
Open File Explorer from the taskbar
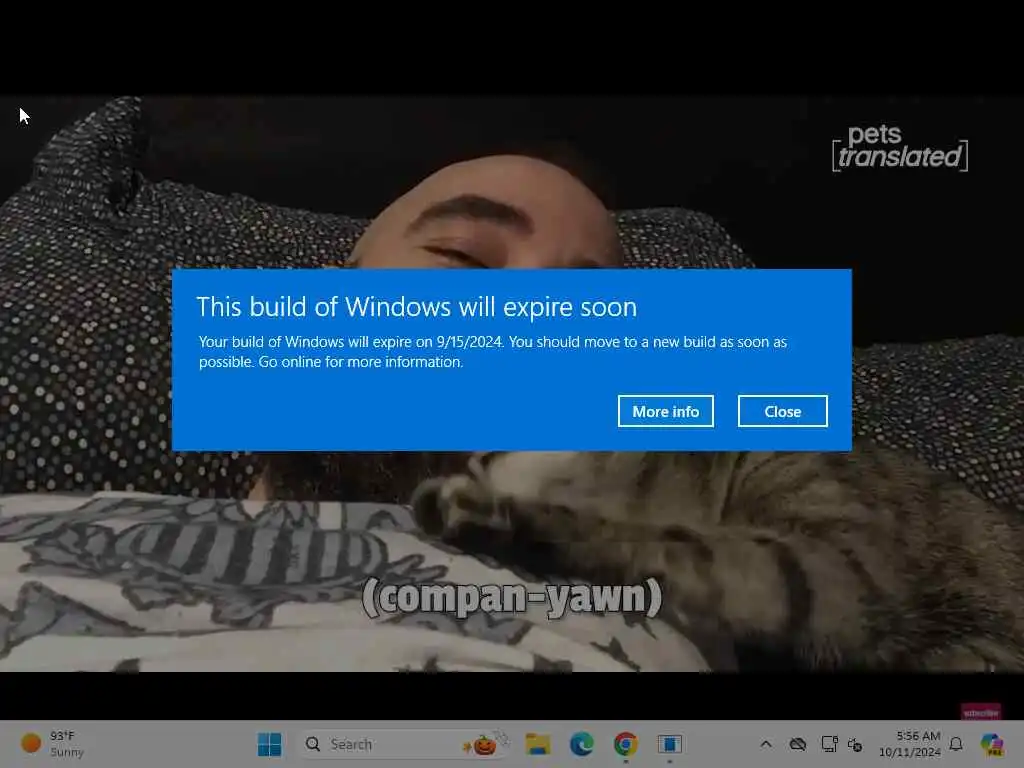coord(538,744)
